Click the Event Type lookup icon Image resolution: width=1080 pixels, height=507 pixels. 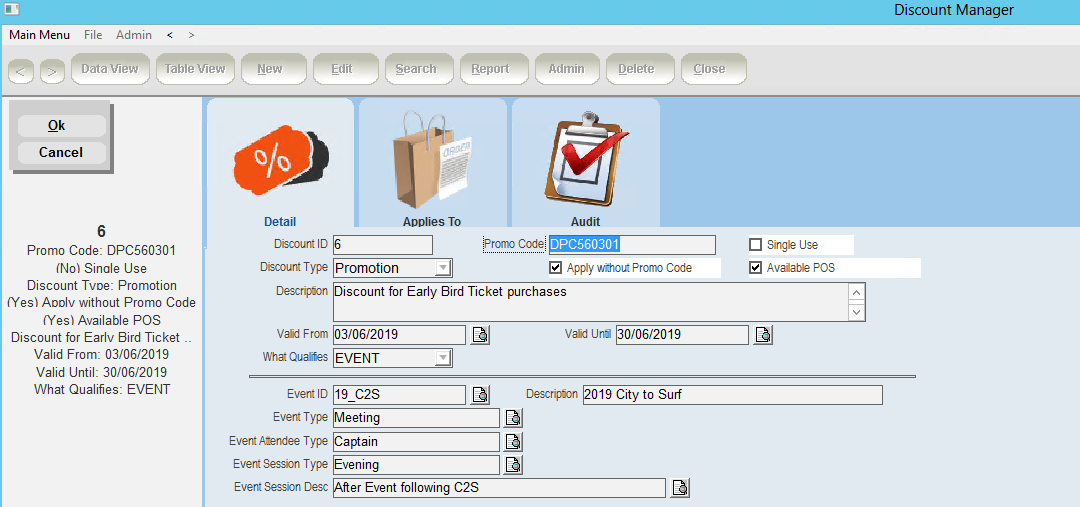513,418
